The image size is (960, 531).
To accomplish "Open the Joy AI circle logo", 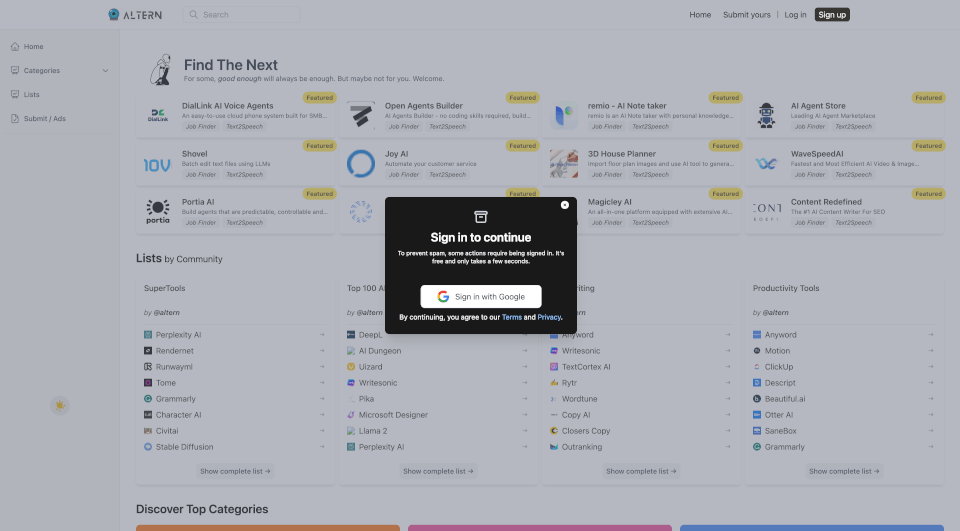I will (x=361, y=164).
